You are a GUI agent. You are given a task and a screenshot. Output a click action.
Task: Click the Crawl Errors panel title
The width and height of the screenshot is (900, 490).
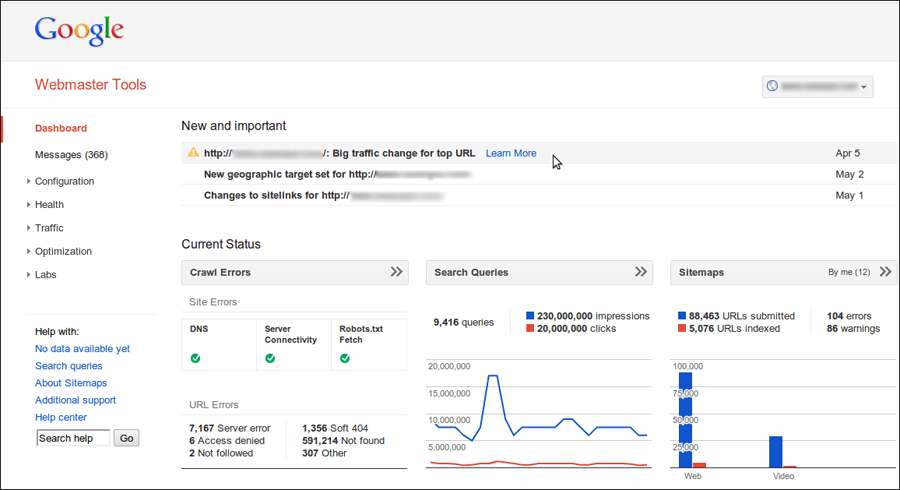(x=220, y=273)
